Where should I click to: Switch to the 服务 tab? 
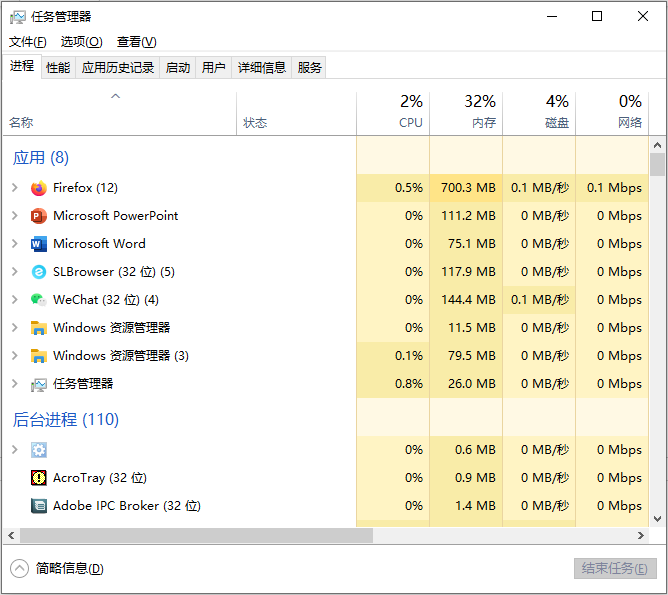point(309,67)
